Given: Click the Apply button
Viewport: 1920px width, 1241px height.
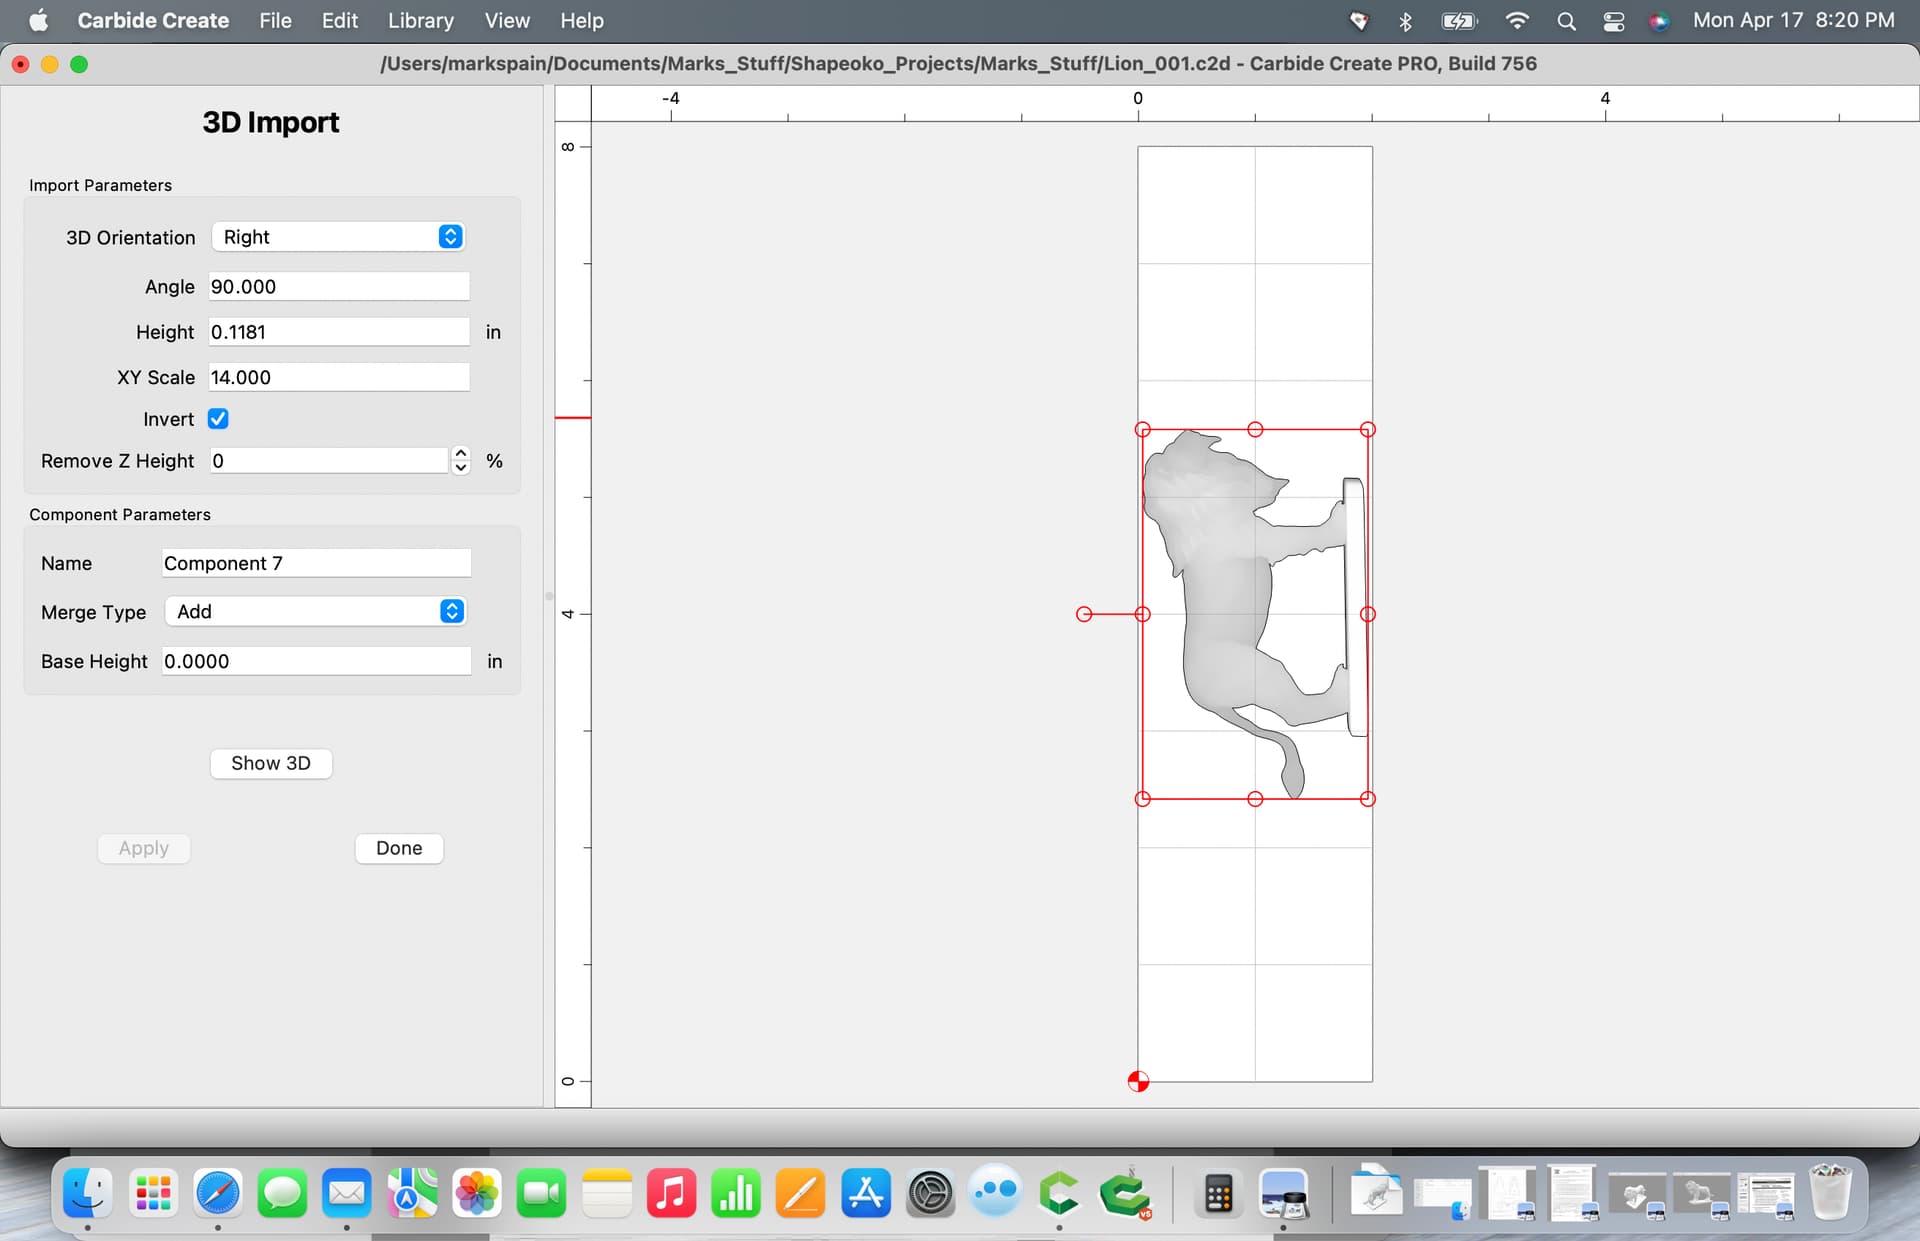Looking at the screenshot, I should [x=144, y=848].
